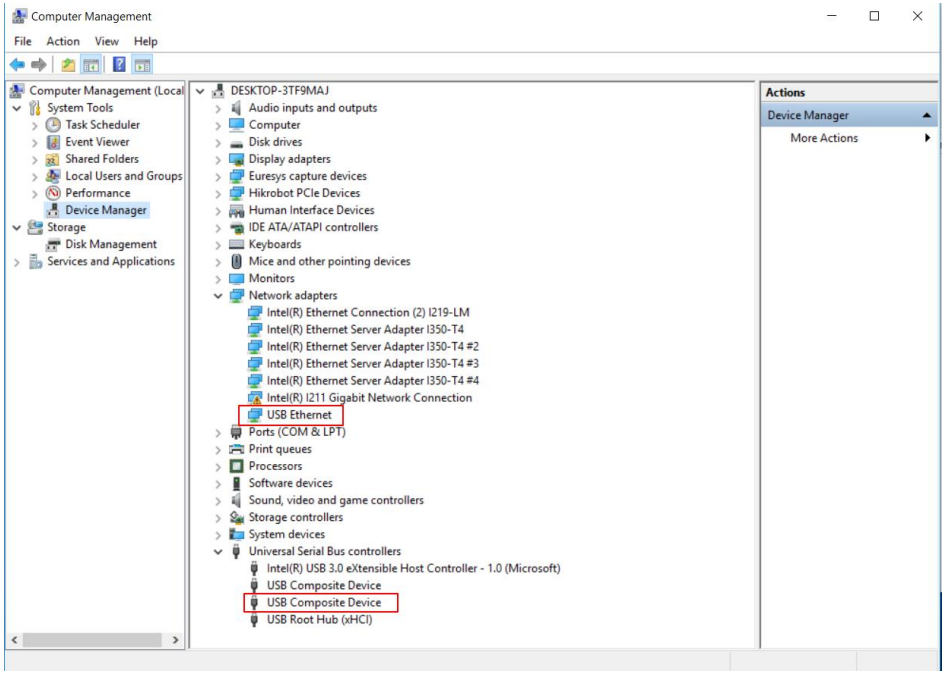Select Shared Folders in System Tools
Viewport: 945px width, 673px height.
(102, 159)
